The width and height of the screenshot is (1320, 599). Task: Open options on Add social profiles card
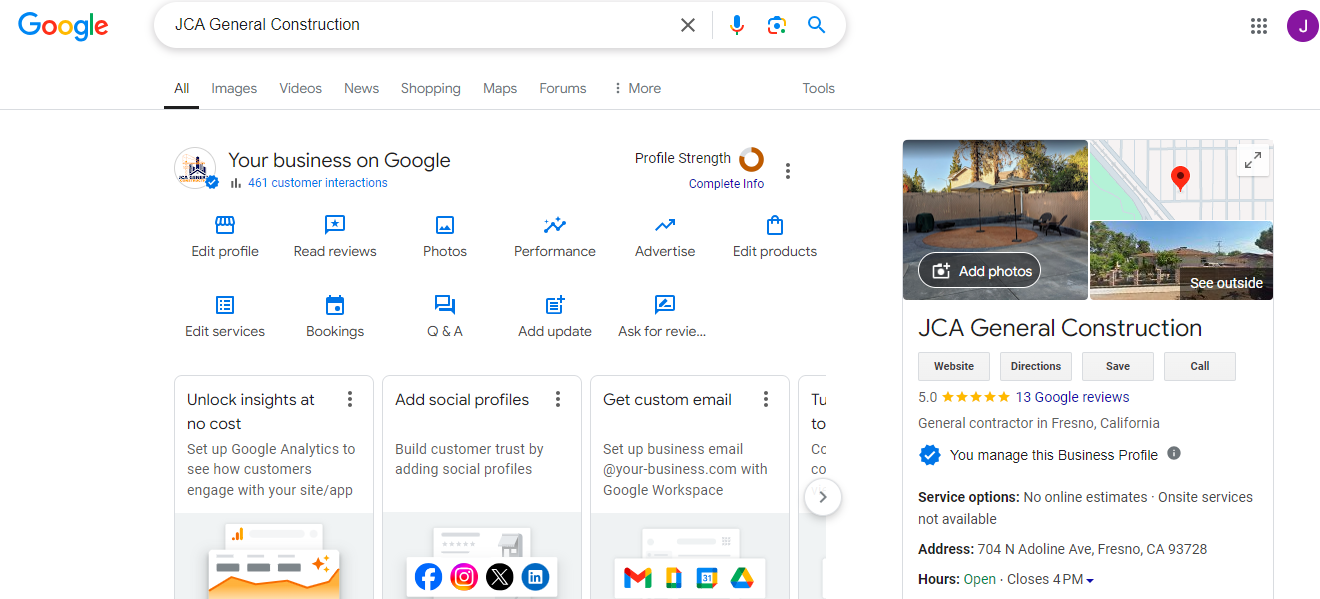(558, 400)
